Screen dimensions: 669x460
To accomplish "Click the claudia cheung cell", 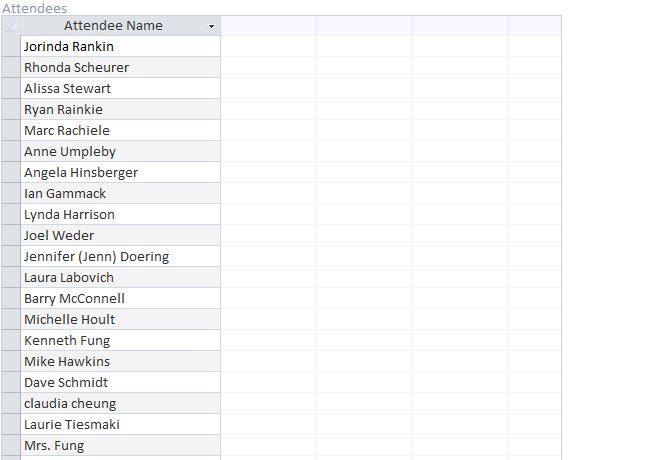I will (120, 403).
